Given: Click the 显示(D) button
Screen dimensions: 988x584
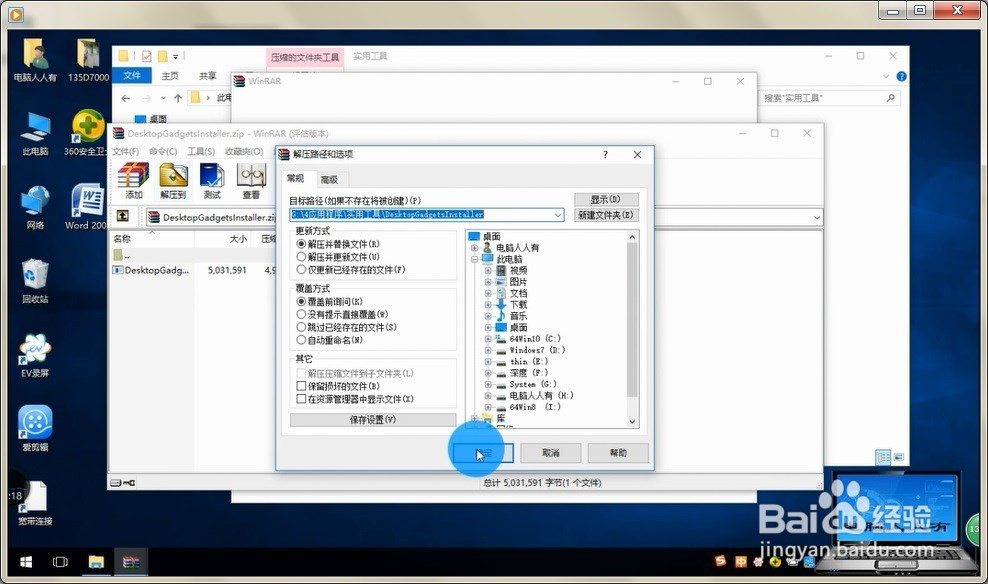Looking at the screenshot, I should click(606, 200).
